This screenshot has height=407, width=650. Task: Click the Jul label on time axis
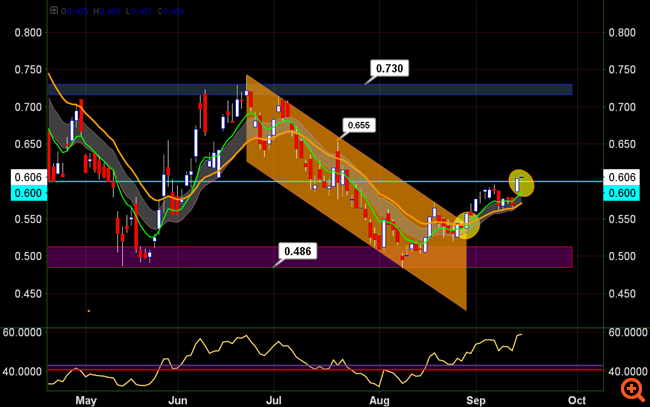(274, 398)
